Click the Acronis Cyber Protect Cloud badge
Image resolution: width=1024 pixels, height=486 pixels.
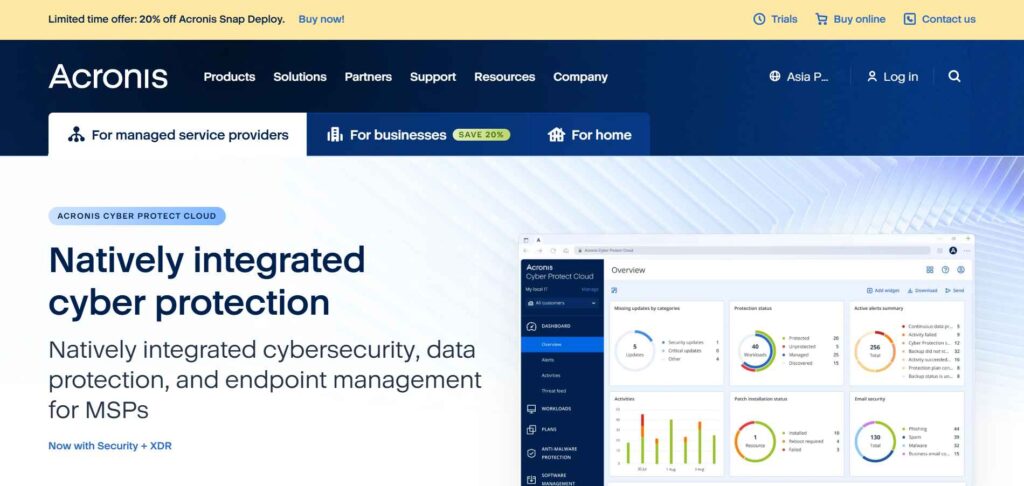(x=137, y=216)
